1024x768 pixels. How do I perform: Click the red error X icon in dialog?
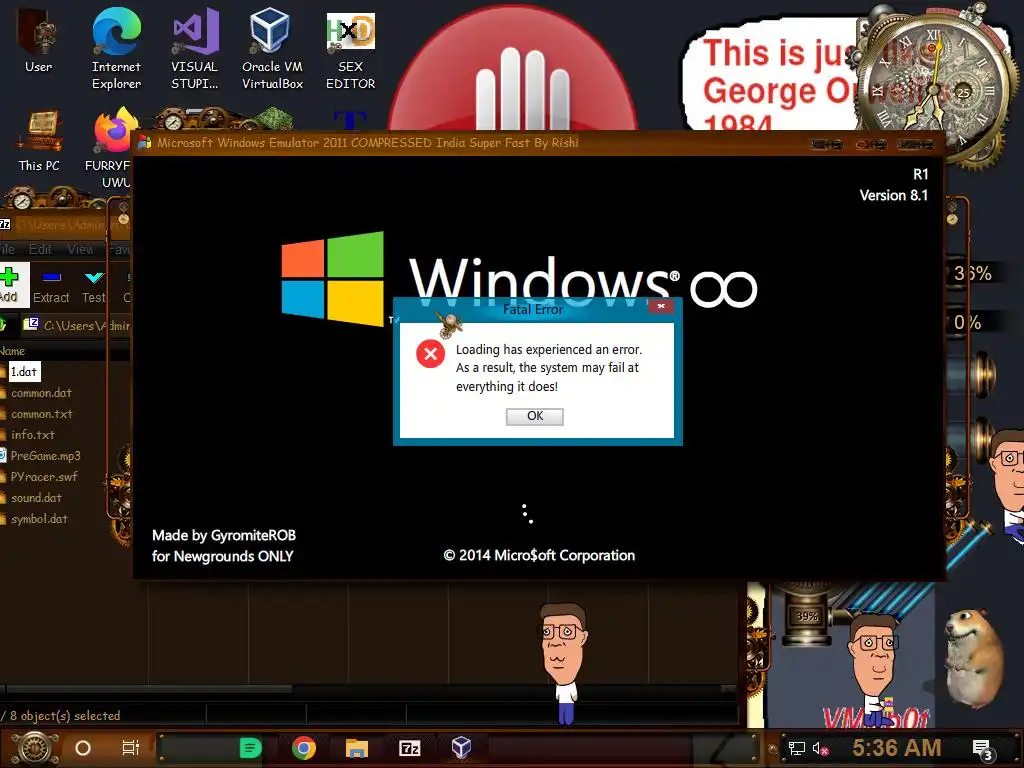[430, 354]
